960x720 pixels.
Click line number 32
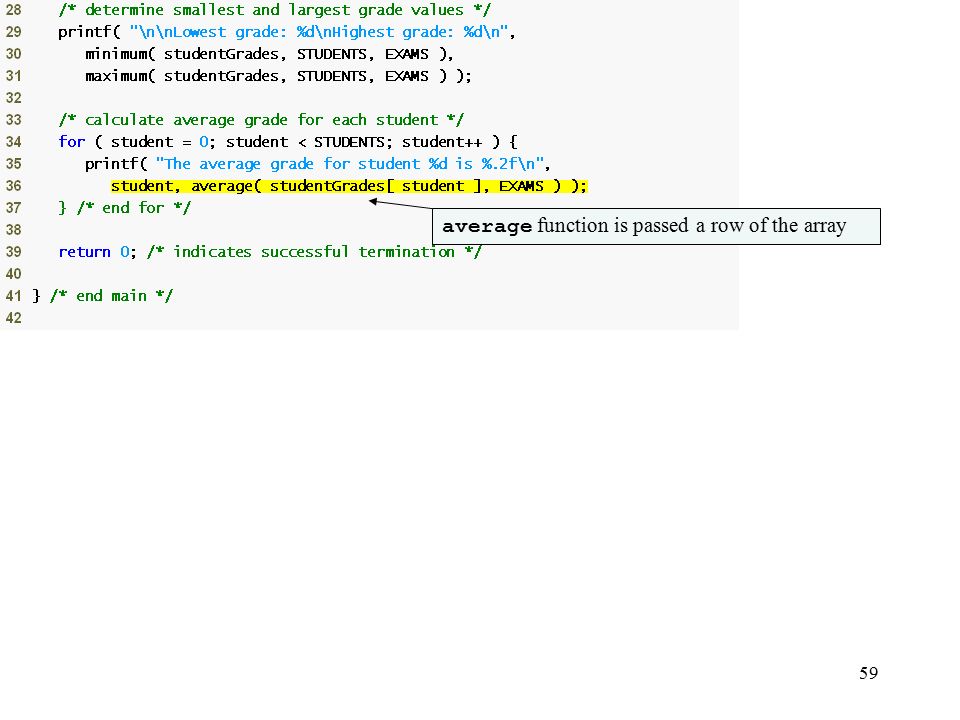pyautogui.click(x=13, y=98)
